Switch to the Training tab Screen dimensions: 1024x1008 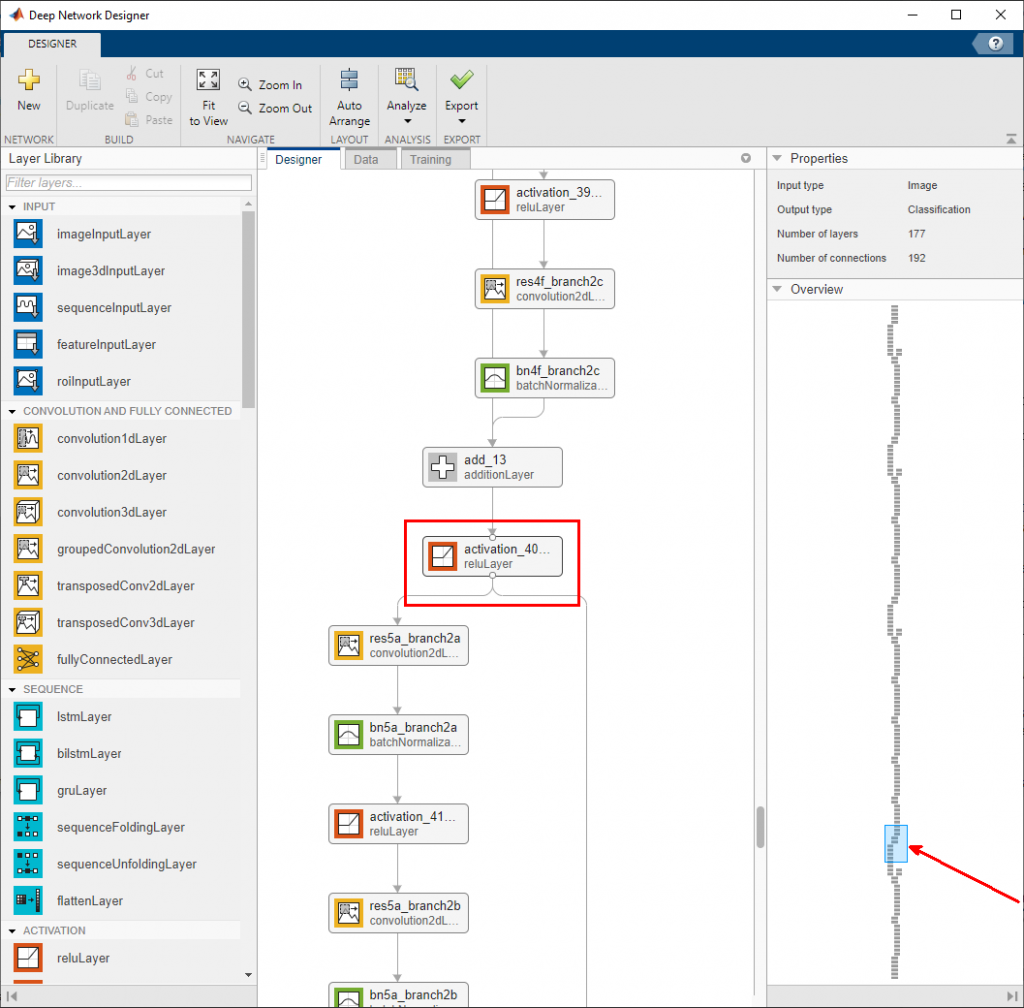click(x=430, y=160)
